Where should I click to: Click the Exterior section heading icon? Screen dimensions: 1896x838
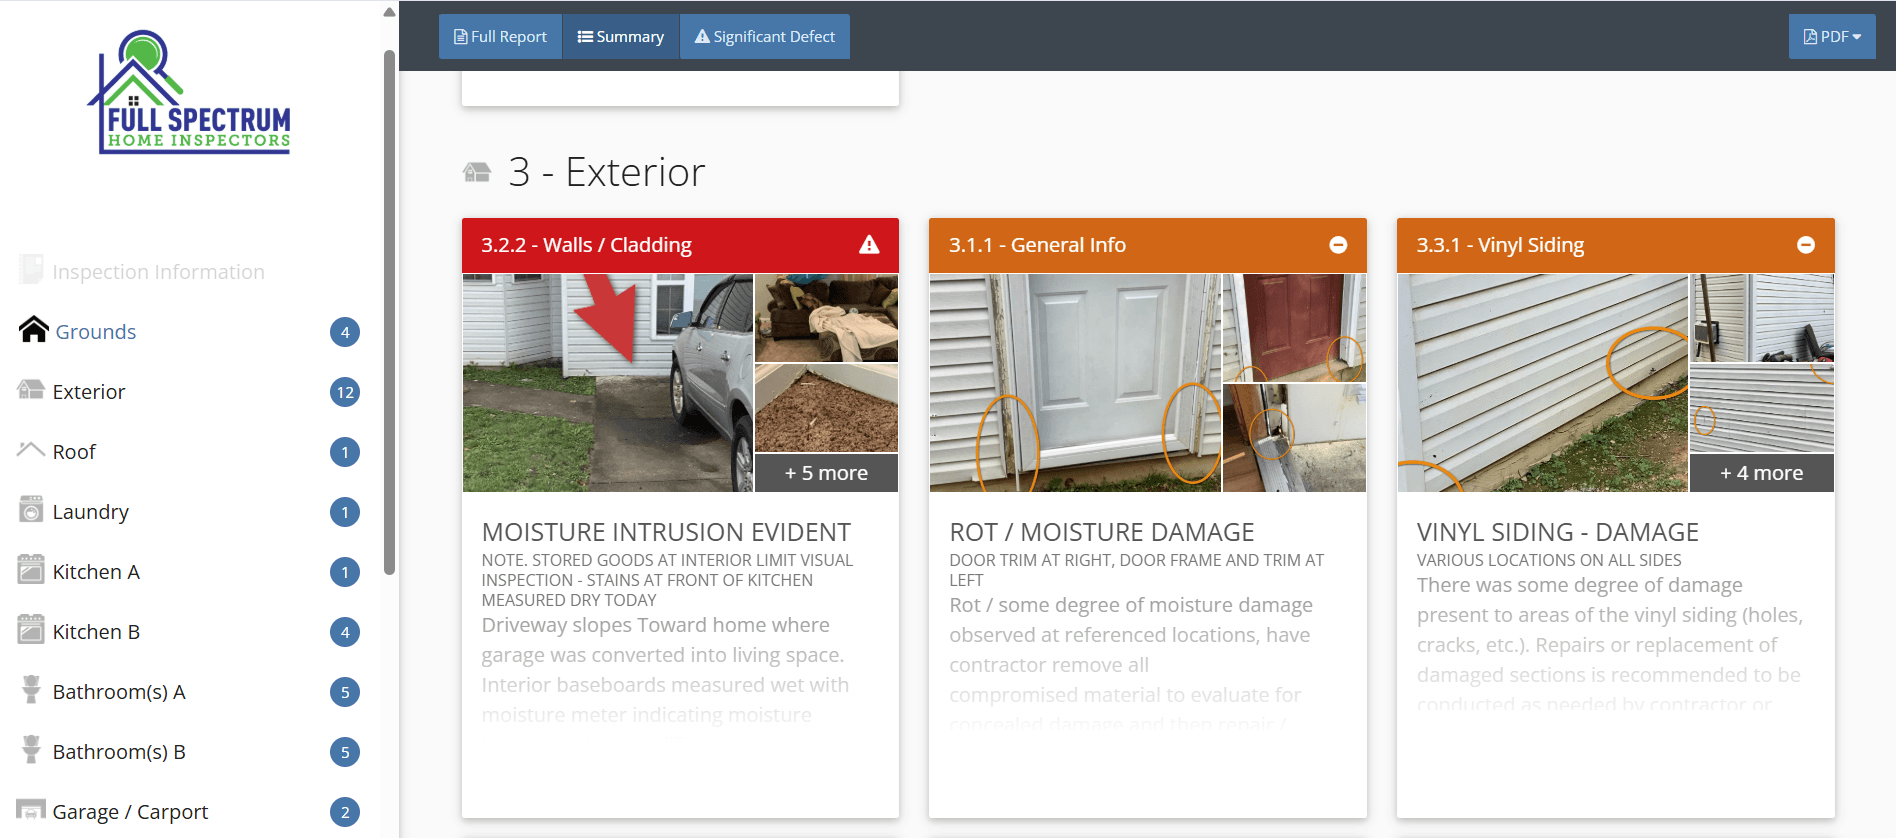[x=477, y=172]
